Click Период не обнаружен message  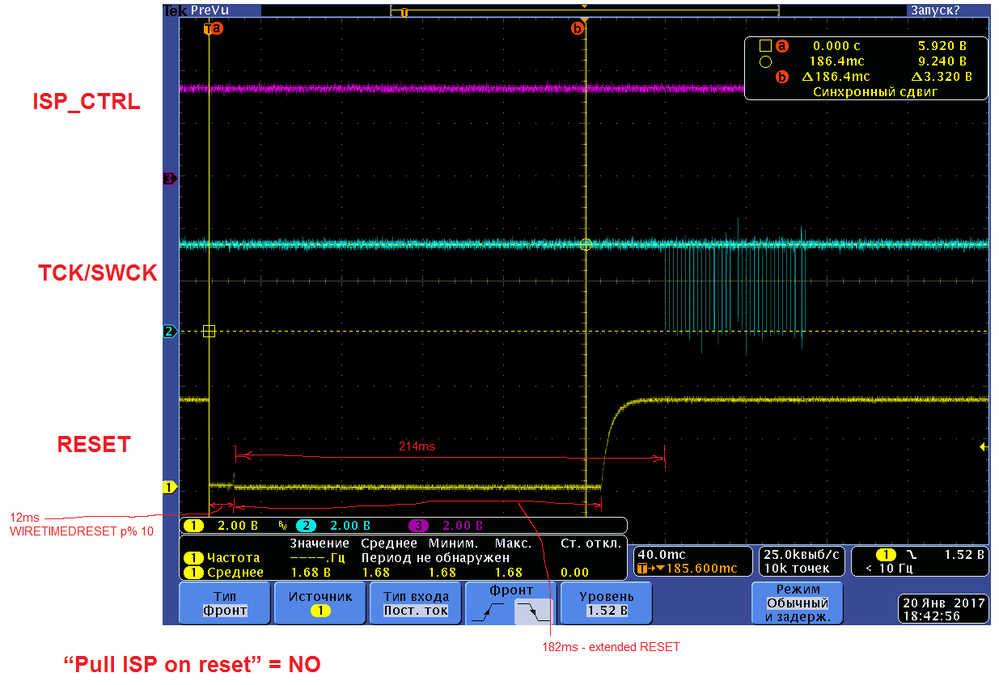click(x=435, y=558)
